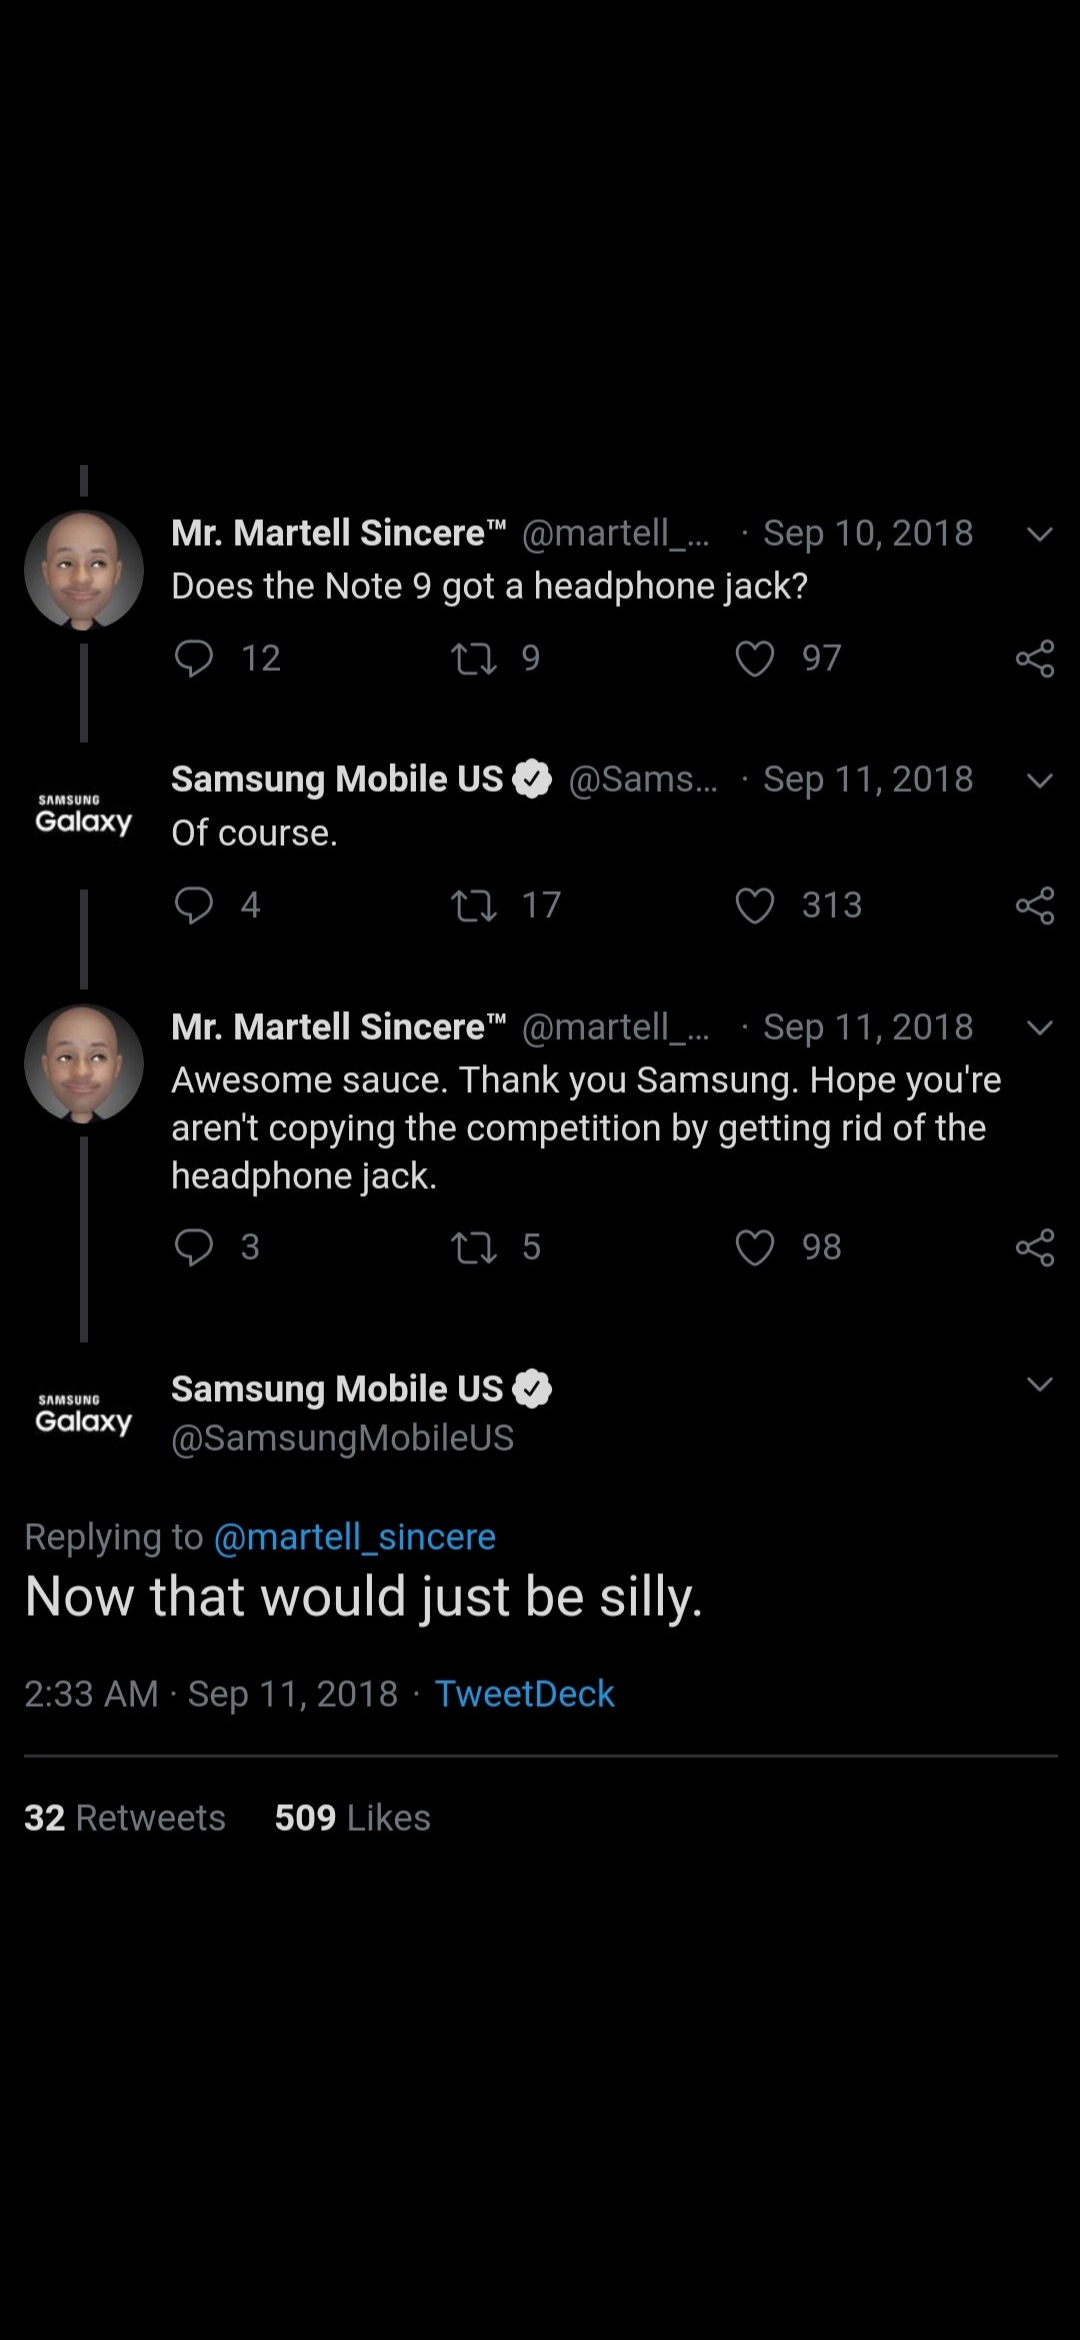The image size is (1080, 2340).
Task: Reply to the 'Awesome sauce' tweet
Action: click(x=196, y=1246)
